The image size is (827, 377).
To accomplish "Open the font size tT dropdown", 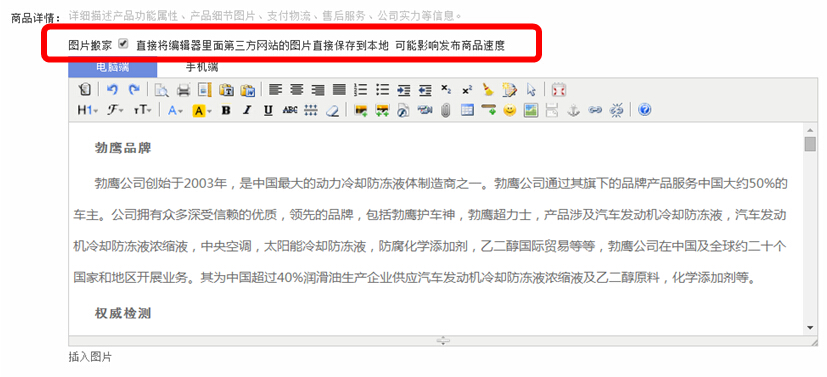I will point(142,110).
